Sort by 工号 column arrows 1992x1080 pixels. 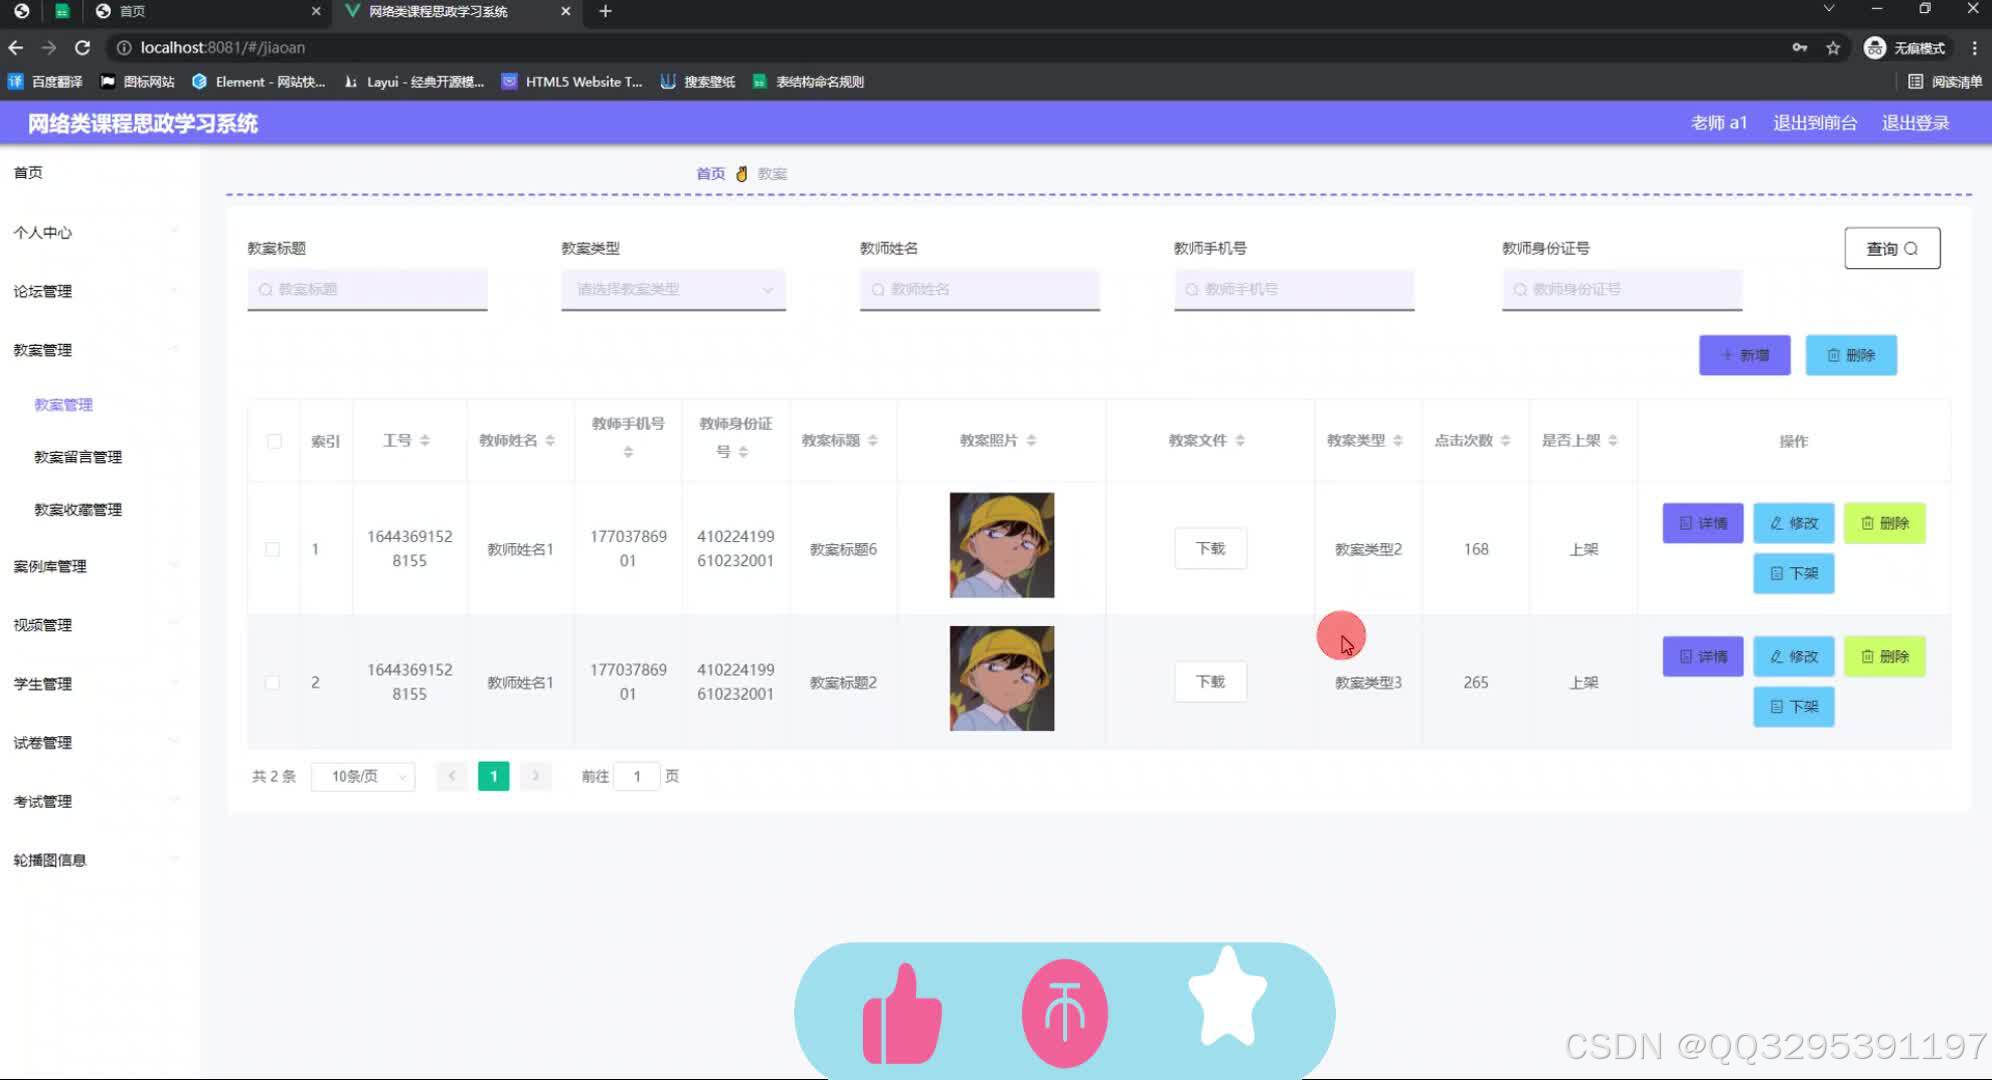(425, 441)
